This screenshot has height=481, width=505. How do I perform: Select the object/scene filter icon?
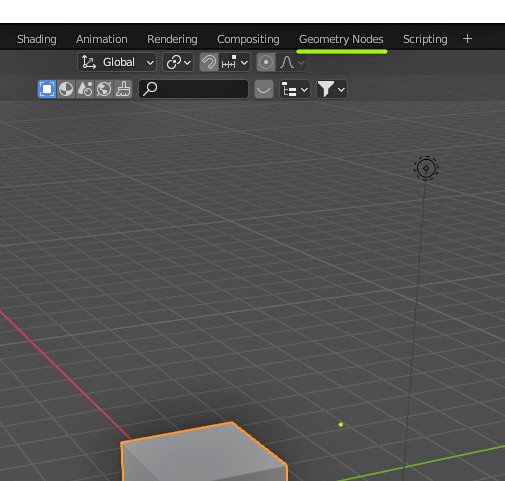point(47,89)
